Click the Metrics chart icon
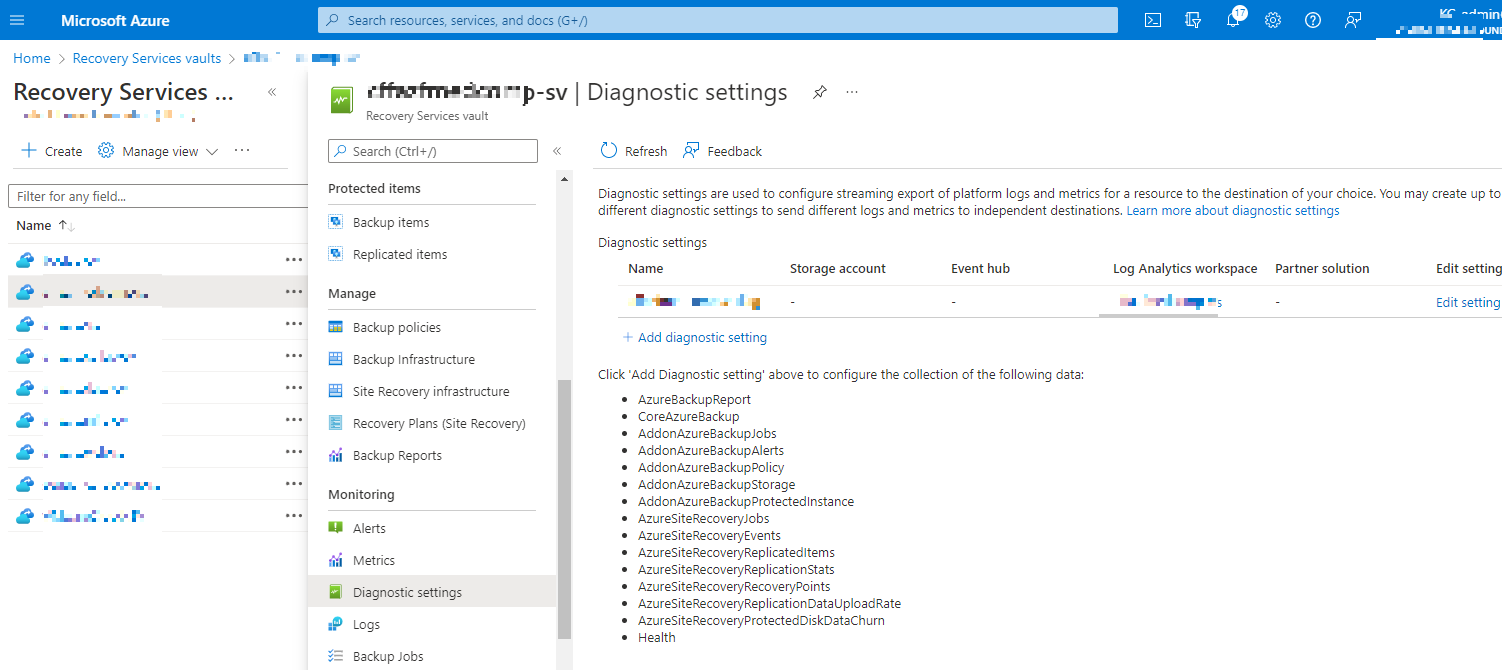This screenshot has height=670, width=1502. point(336,560)
